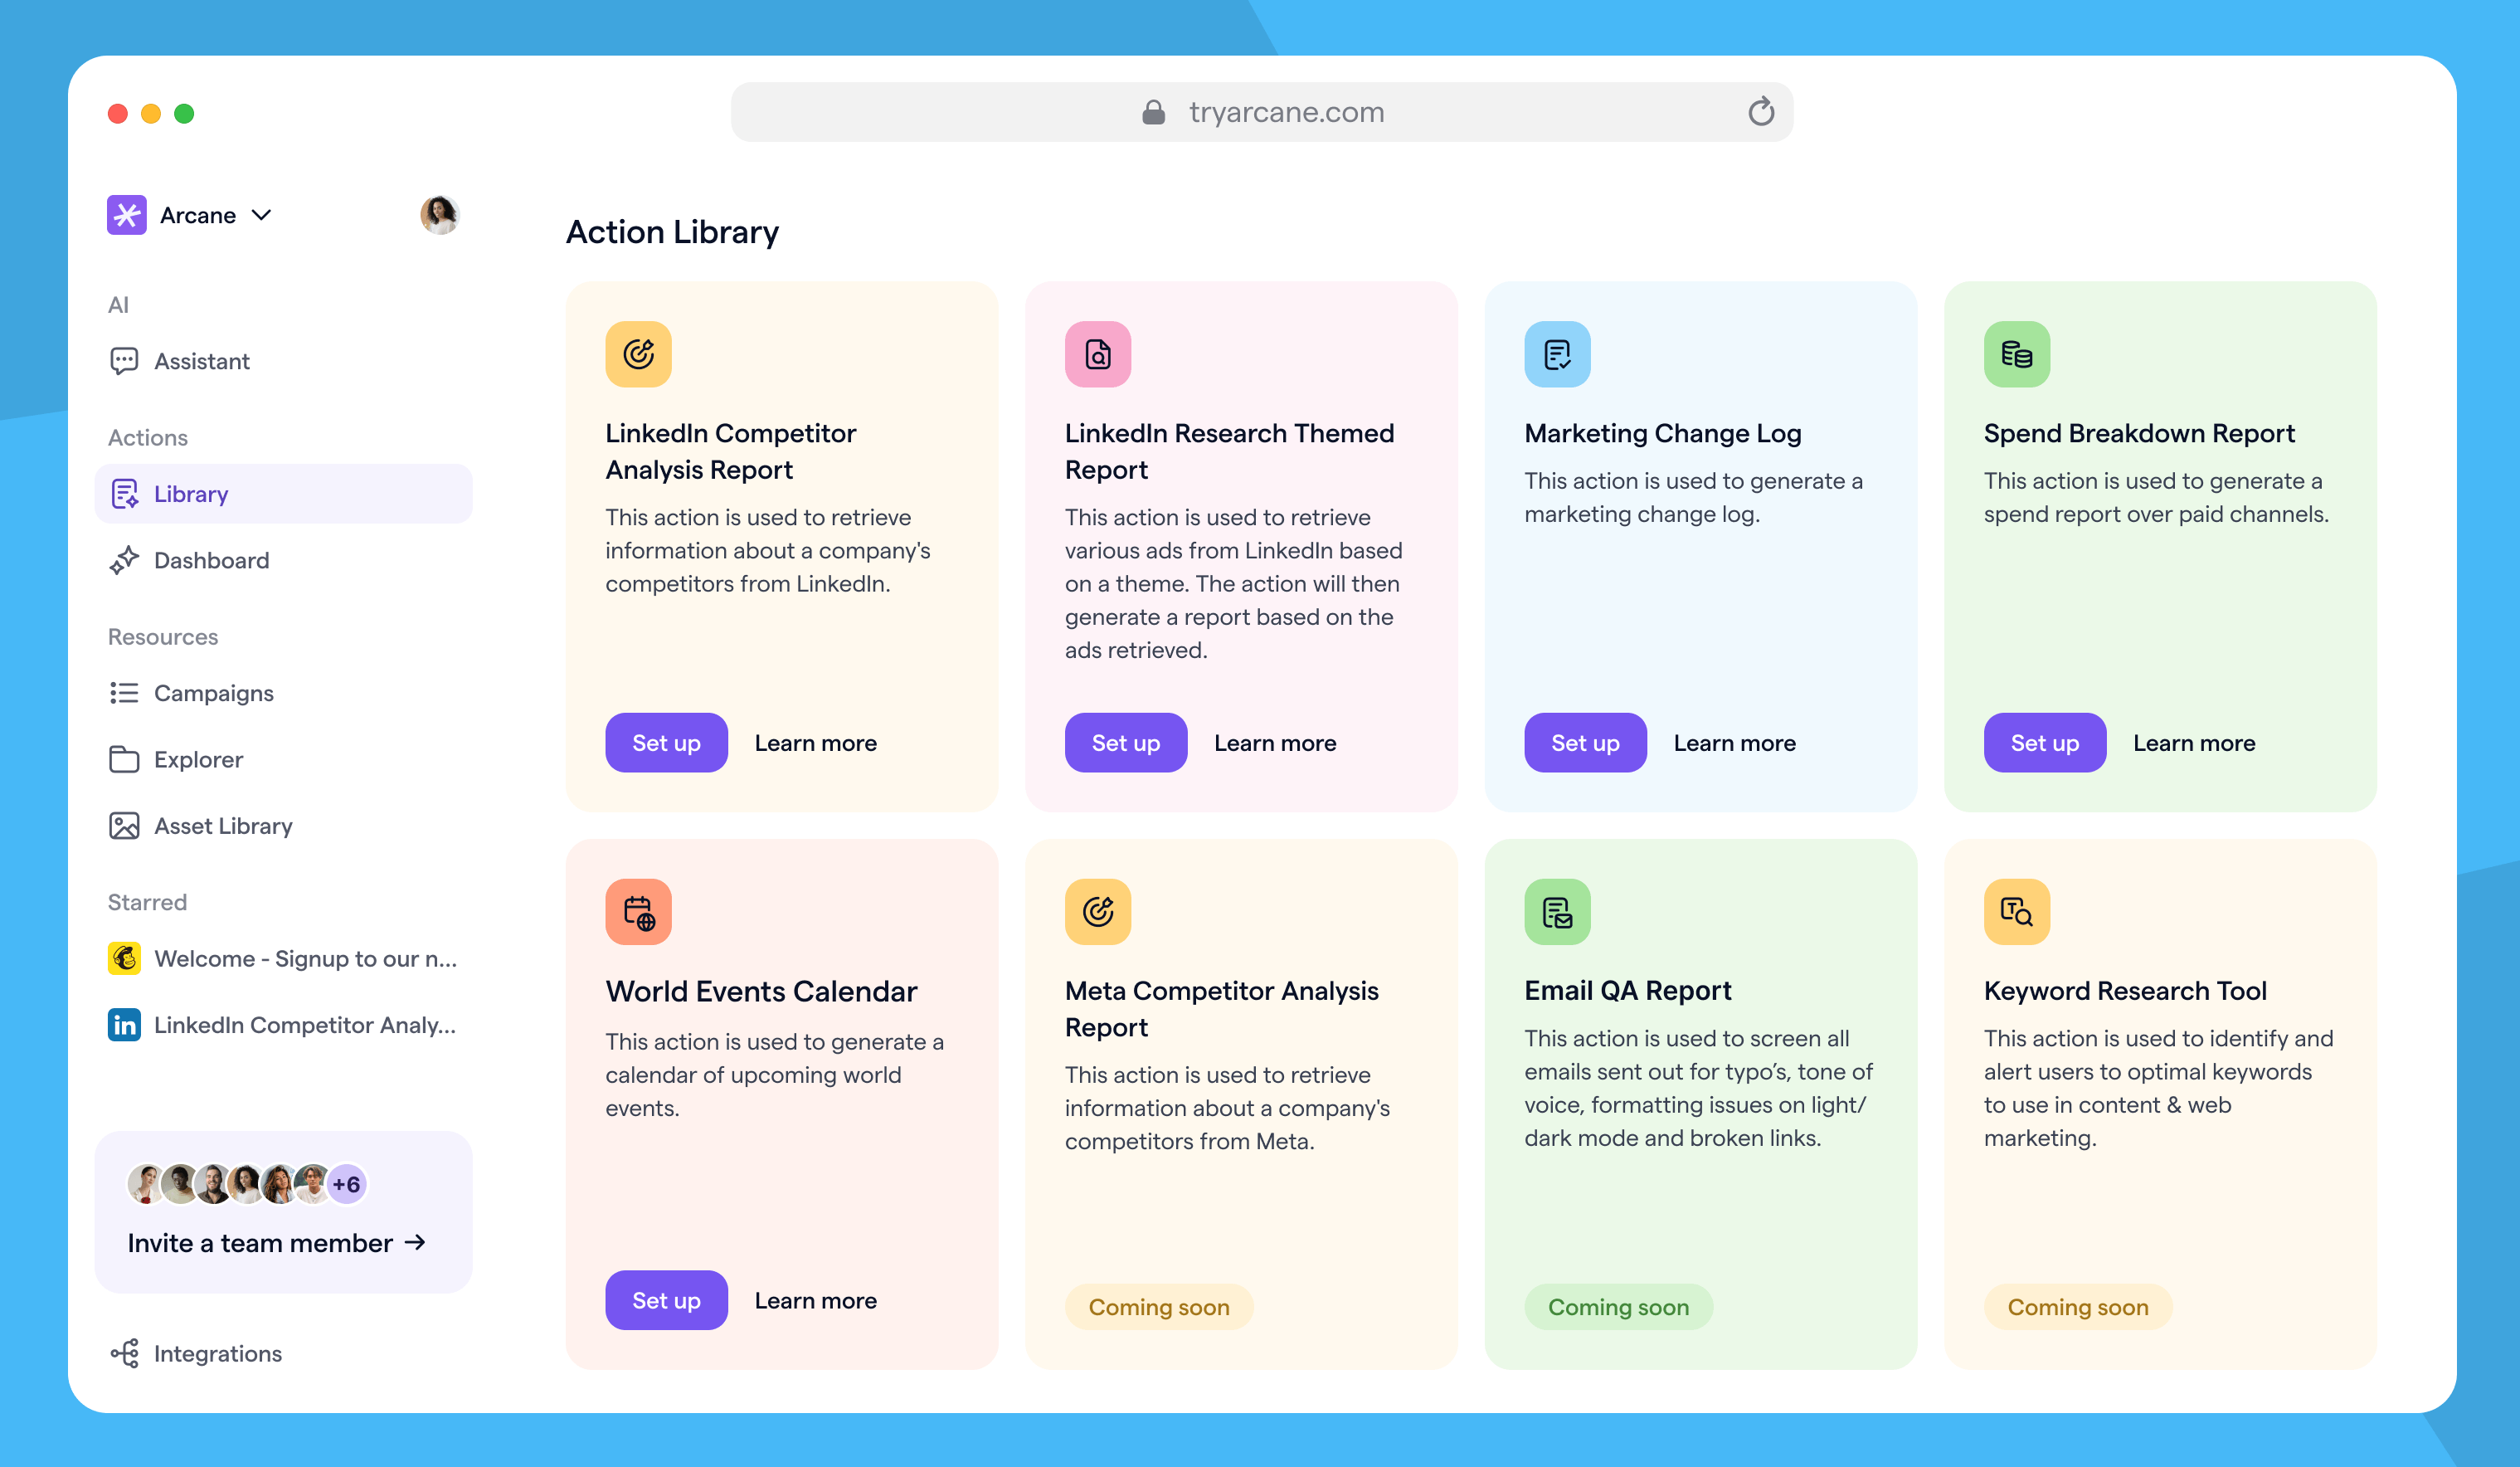Click the Marketing Change Log icon
The height and width of the screenshot is (1467, 2520).
1557,354
